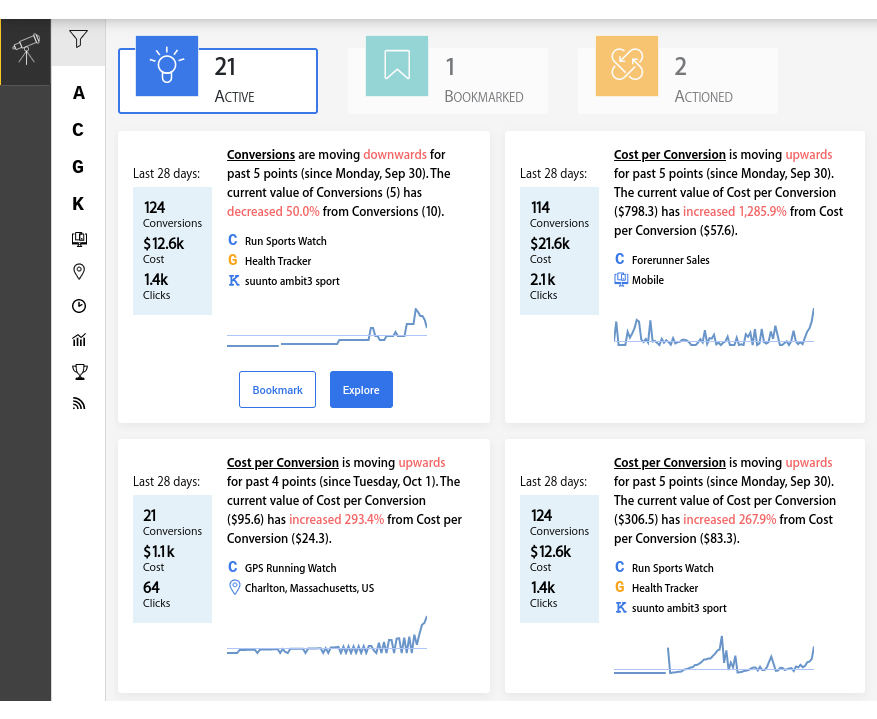The image size is (877, 719).
Task: Click the C icon beside GPS Running Watch
Action: (x=233, y=567)
